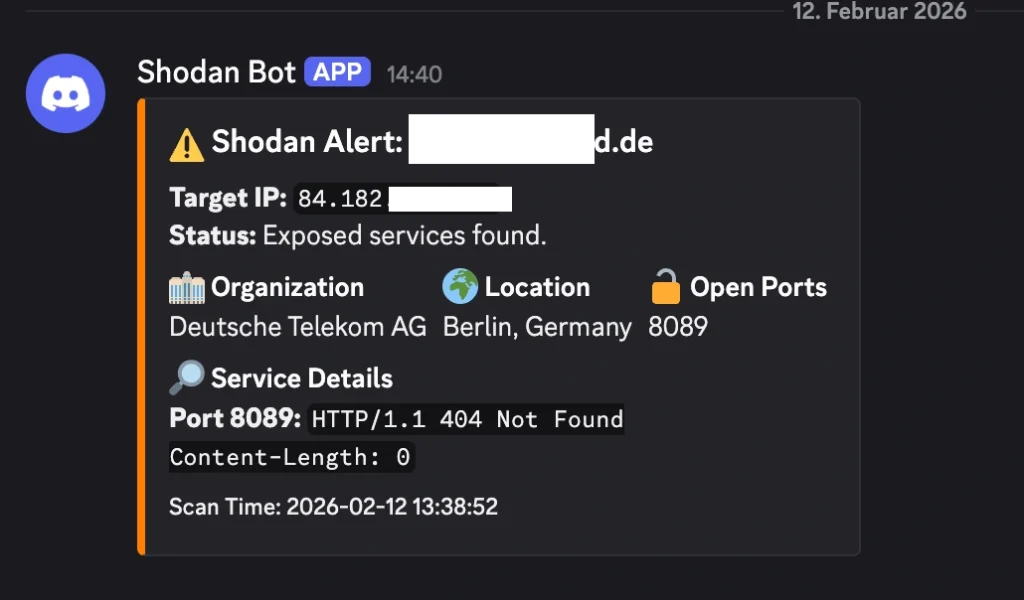The height and width of the screenshot is (600, 1024).
Task: Click the Shodan Bot Discord avatar
Action: tap(65, 93)
